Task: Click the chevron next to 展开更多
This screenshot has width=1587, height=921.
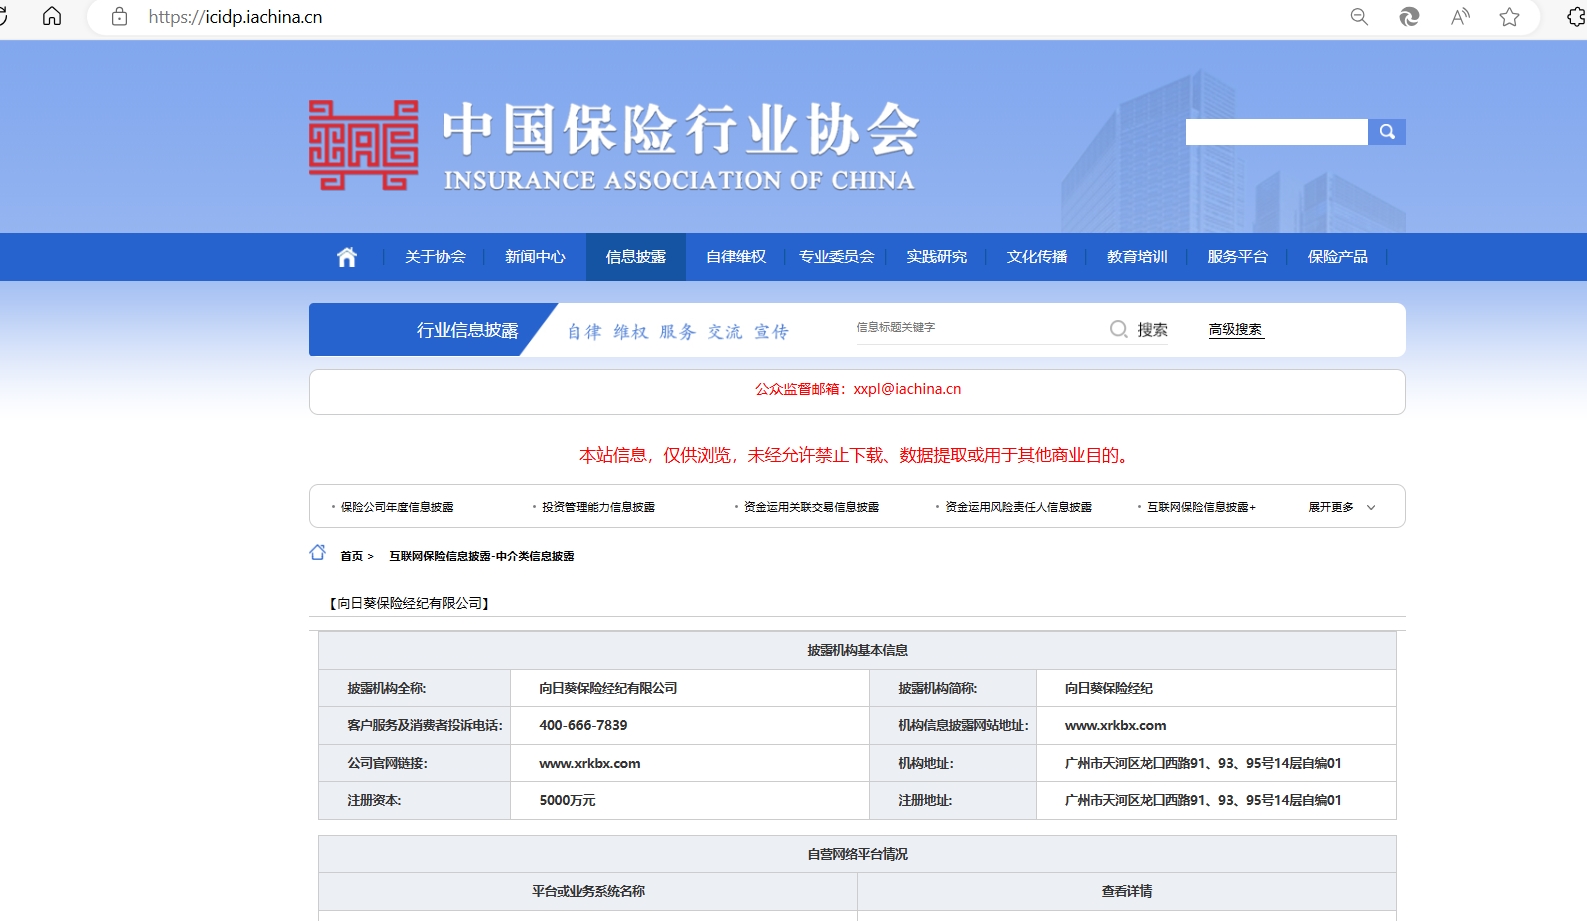Action: [1371, 508]
